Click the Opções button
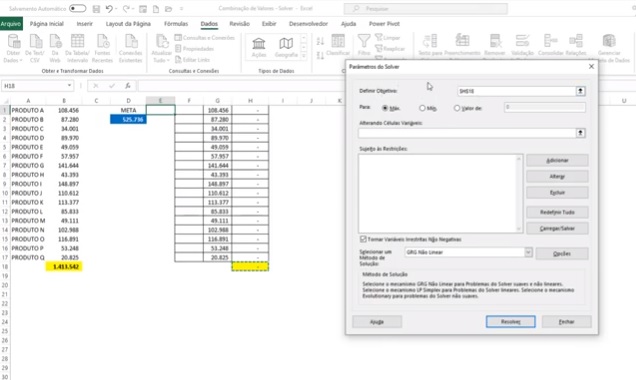 click(x=562, y=254)
